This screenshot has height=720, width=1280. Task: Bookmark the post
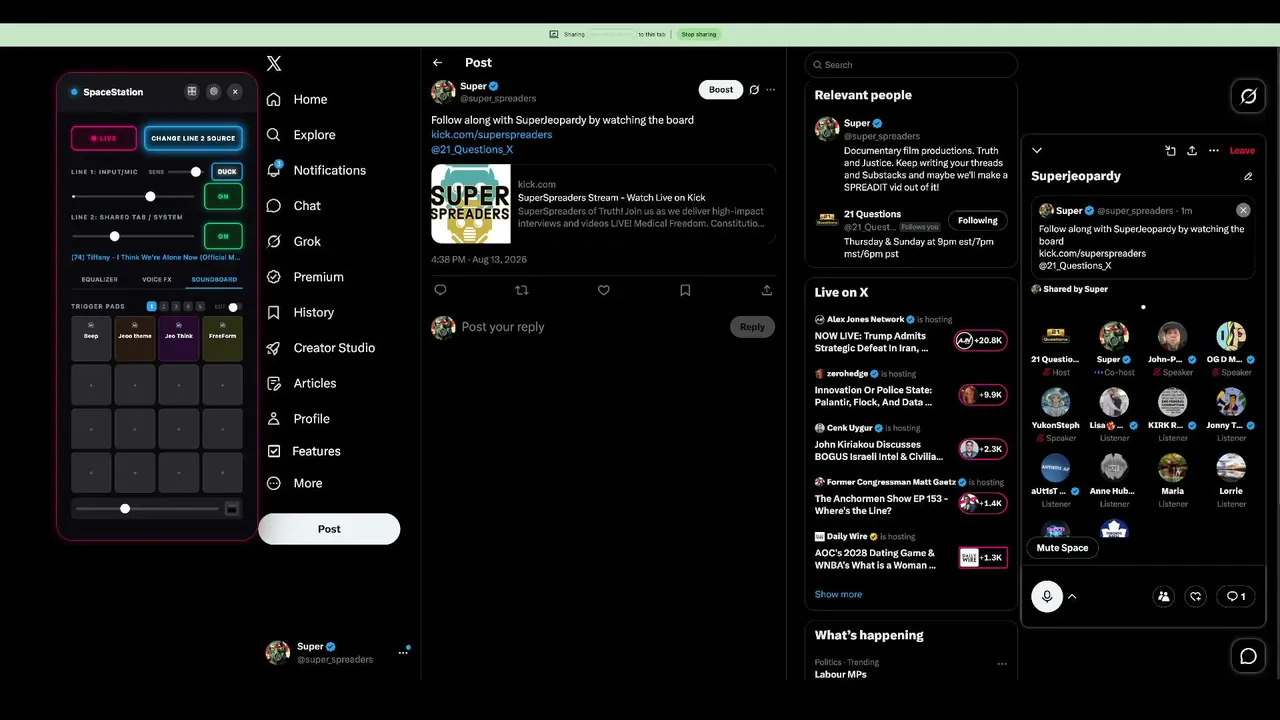[685, 290]
